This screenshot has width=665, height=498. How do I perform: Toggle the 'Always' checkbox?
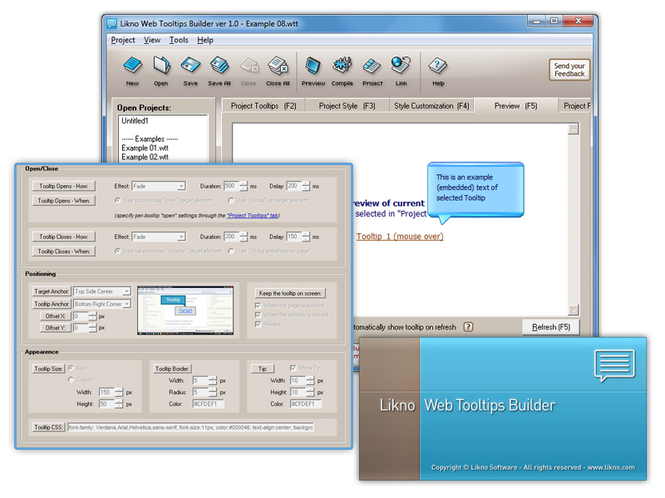click(x=257, y=324)
